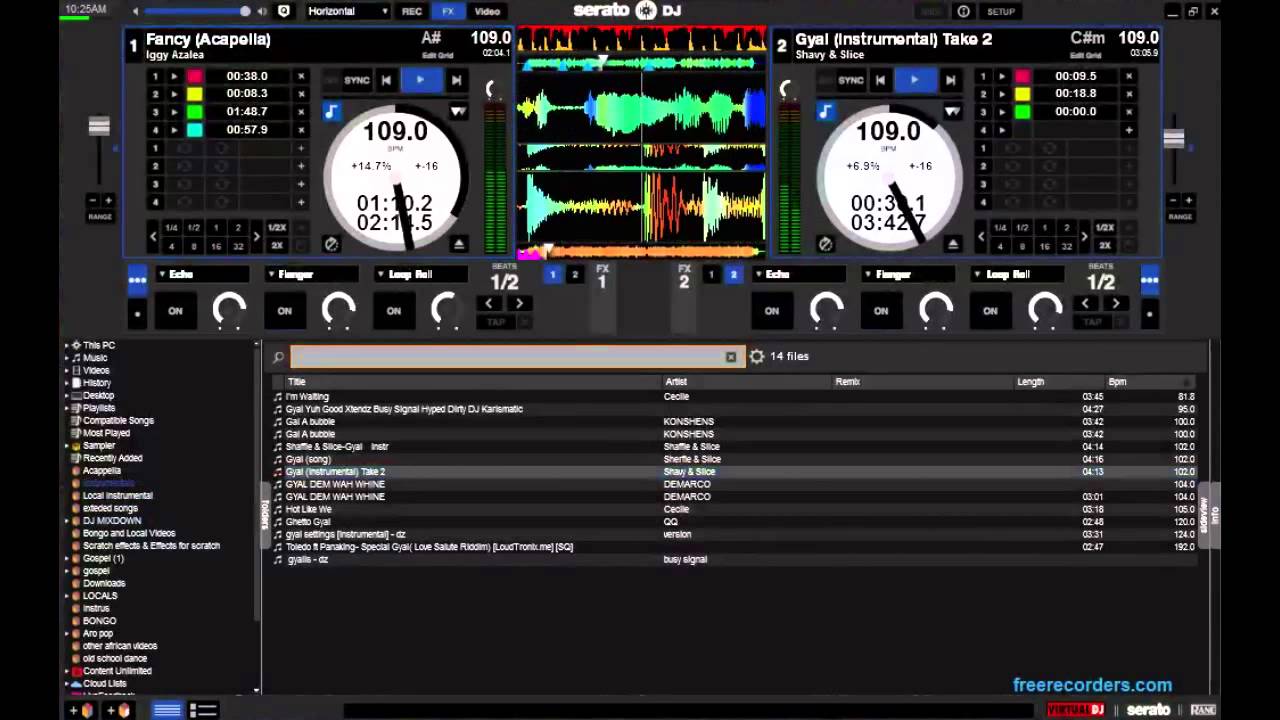Click the library settings gear icon
The width and height of the screenshot is (1280, 720).
point(757,356)
